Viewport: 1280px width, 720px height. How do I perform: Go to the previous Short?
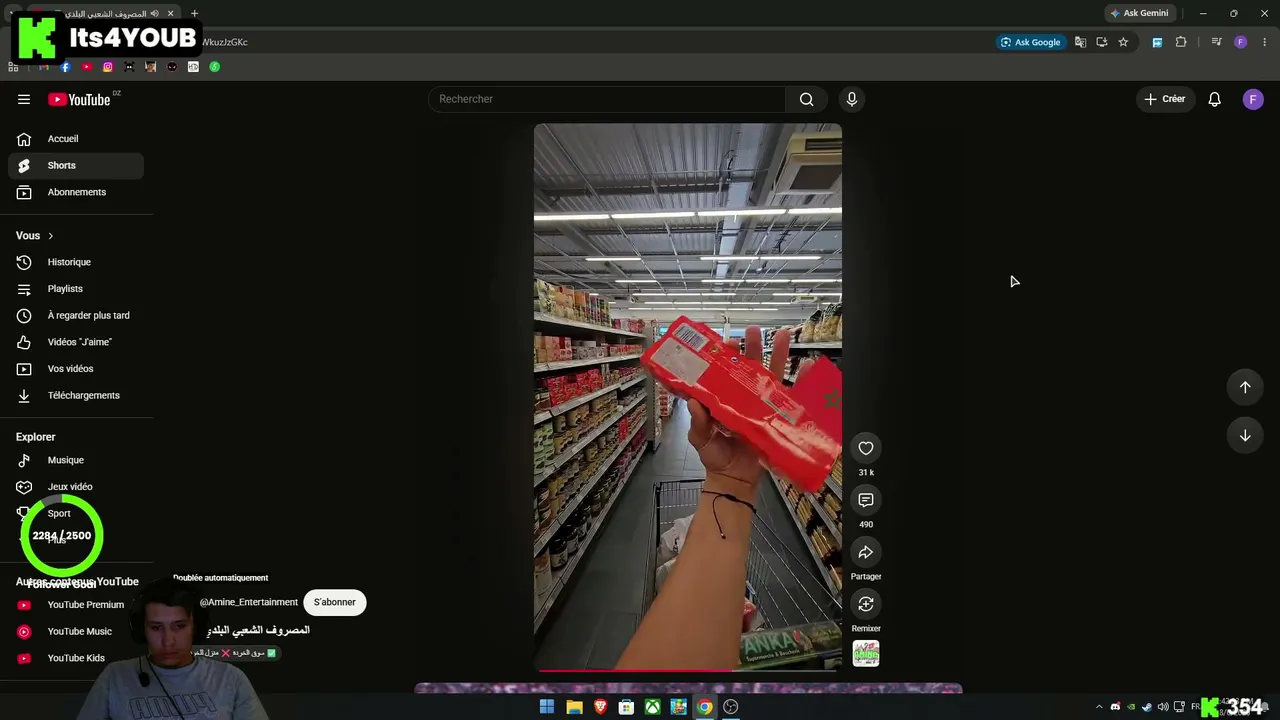(1245, 387)
